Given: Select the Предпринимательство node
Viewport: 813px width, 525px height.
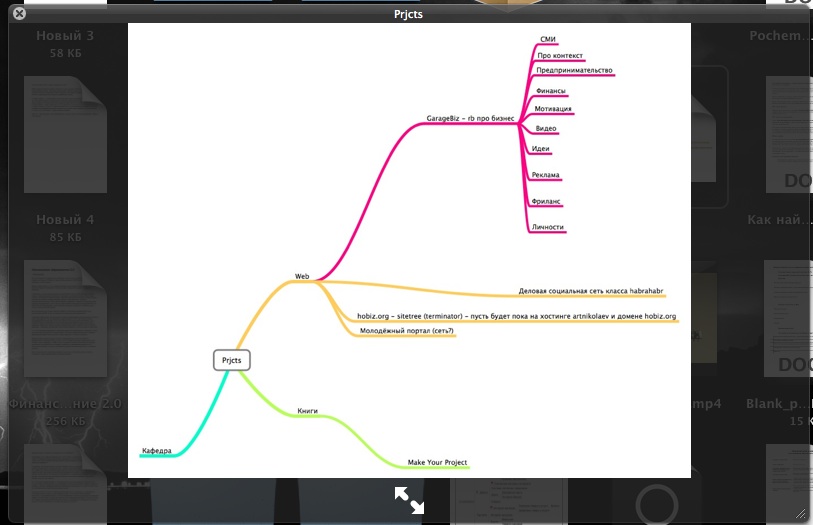Looking at the screenshot, I should [x=574, y=71].
